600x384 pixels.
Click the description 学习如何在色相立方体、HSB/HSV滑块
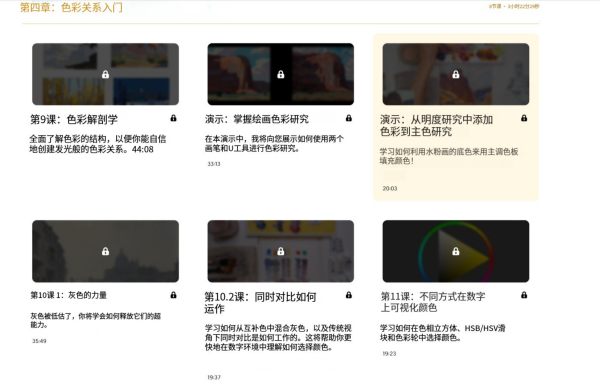click(x=443, y=333)
